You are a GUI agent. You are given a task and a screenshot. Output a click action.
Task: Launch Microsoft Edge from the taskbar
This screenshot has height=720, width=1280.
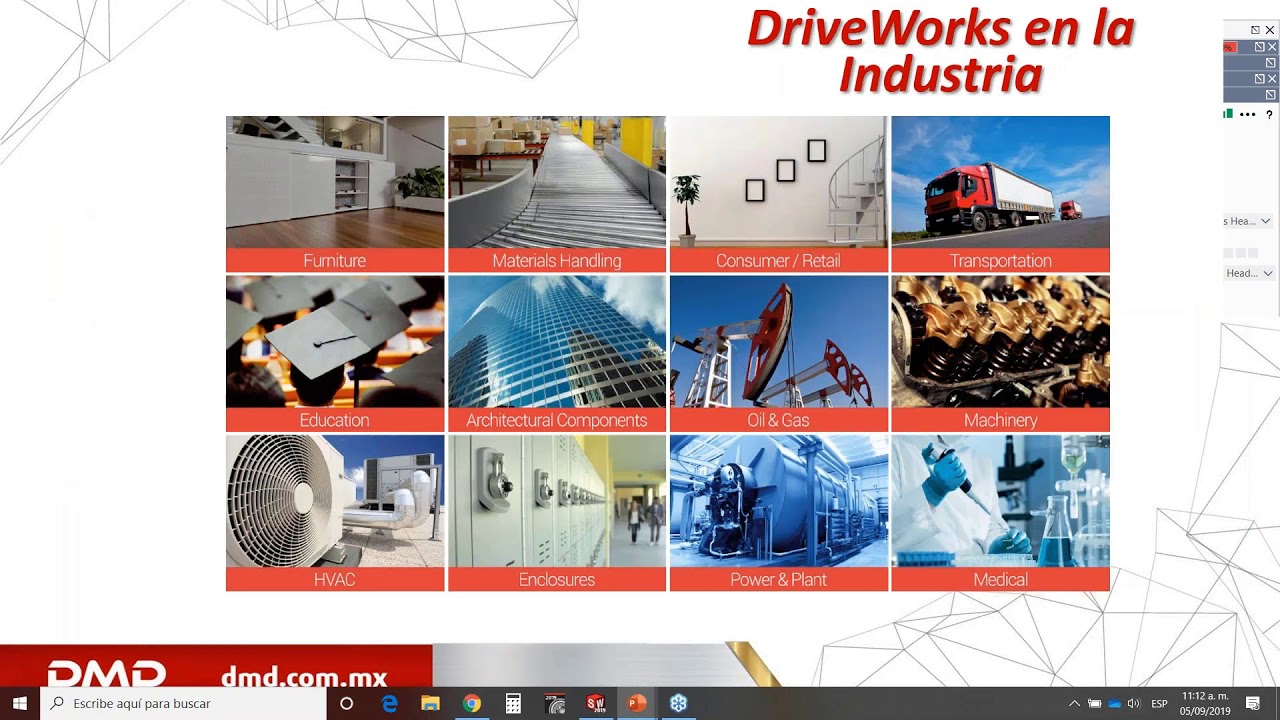click(390, 703)
